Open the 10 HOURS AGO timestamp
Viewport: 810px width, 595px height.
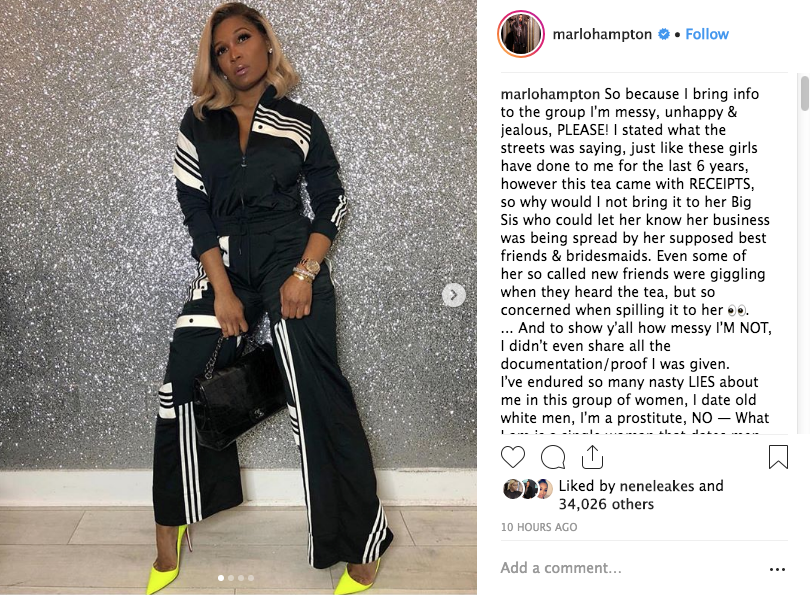(x=539, y=527)
